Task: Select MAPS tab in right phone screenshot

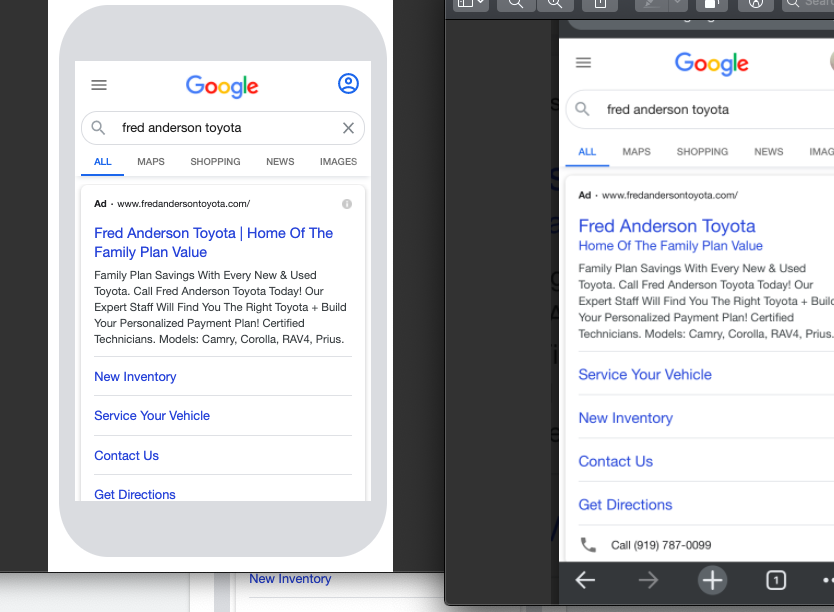Action: (x=637, y=152)
